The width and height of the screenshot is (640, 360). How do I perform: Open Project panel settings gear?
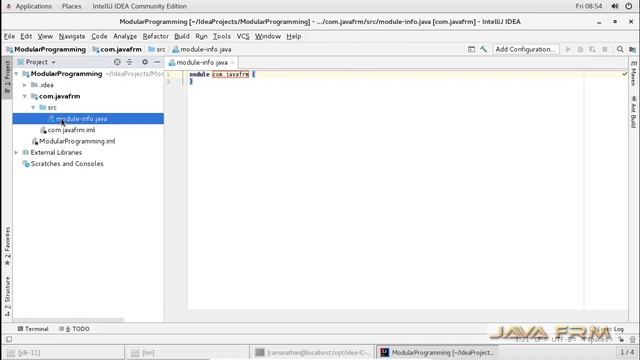point(145,62)
